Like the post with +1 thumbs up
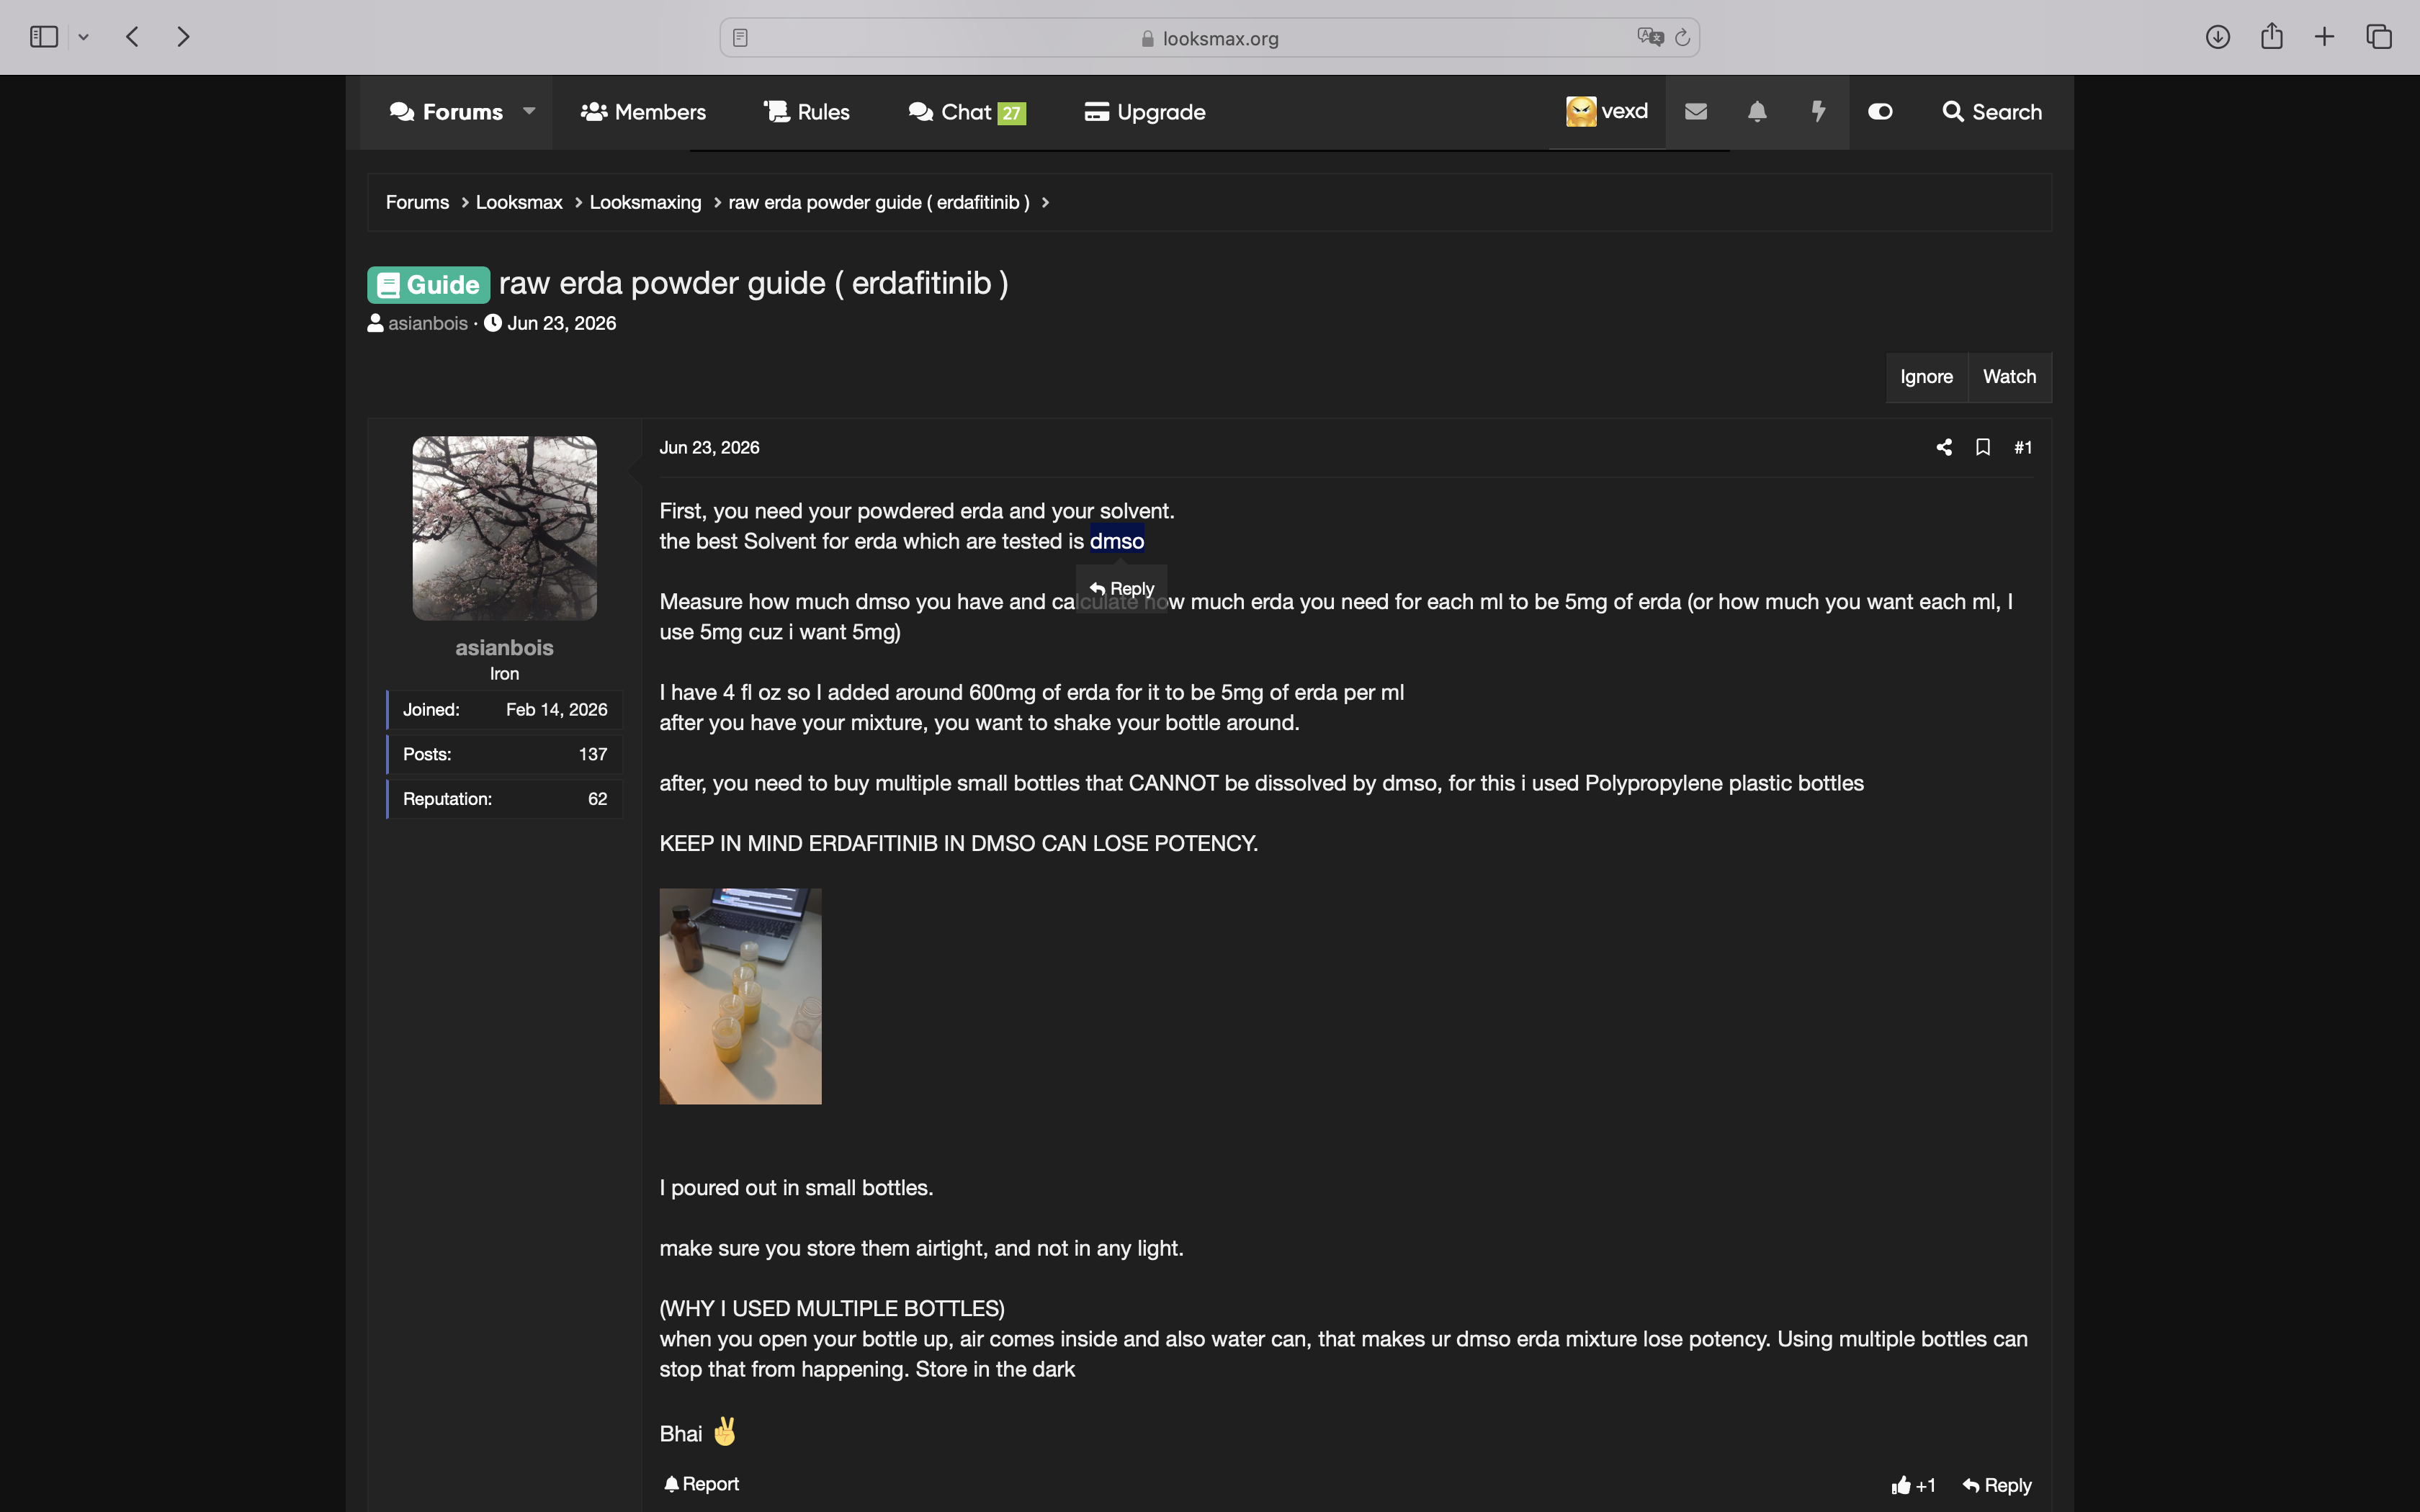This screenshot has height=1512, width=2420. pyautogui.click(x=1913, y=1485)
